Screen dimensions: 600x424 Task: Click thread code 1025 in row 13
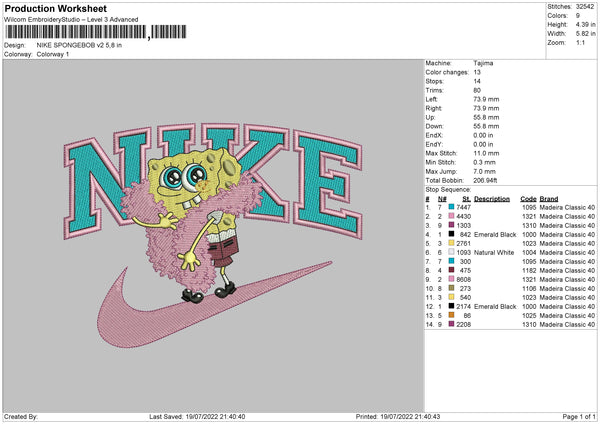(530, 315)
